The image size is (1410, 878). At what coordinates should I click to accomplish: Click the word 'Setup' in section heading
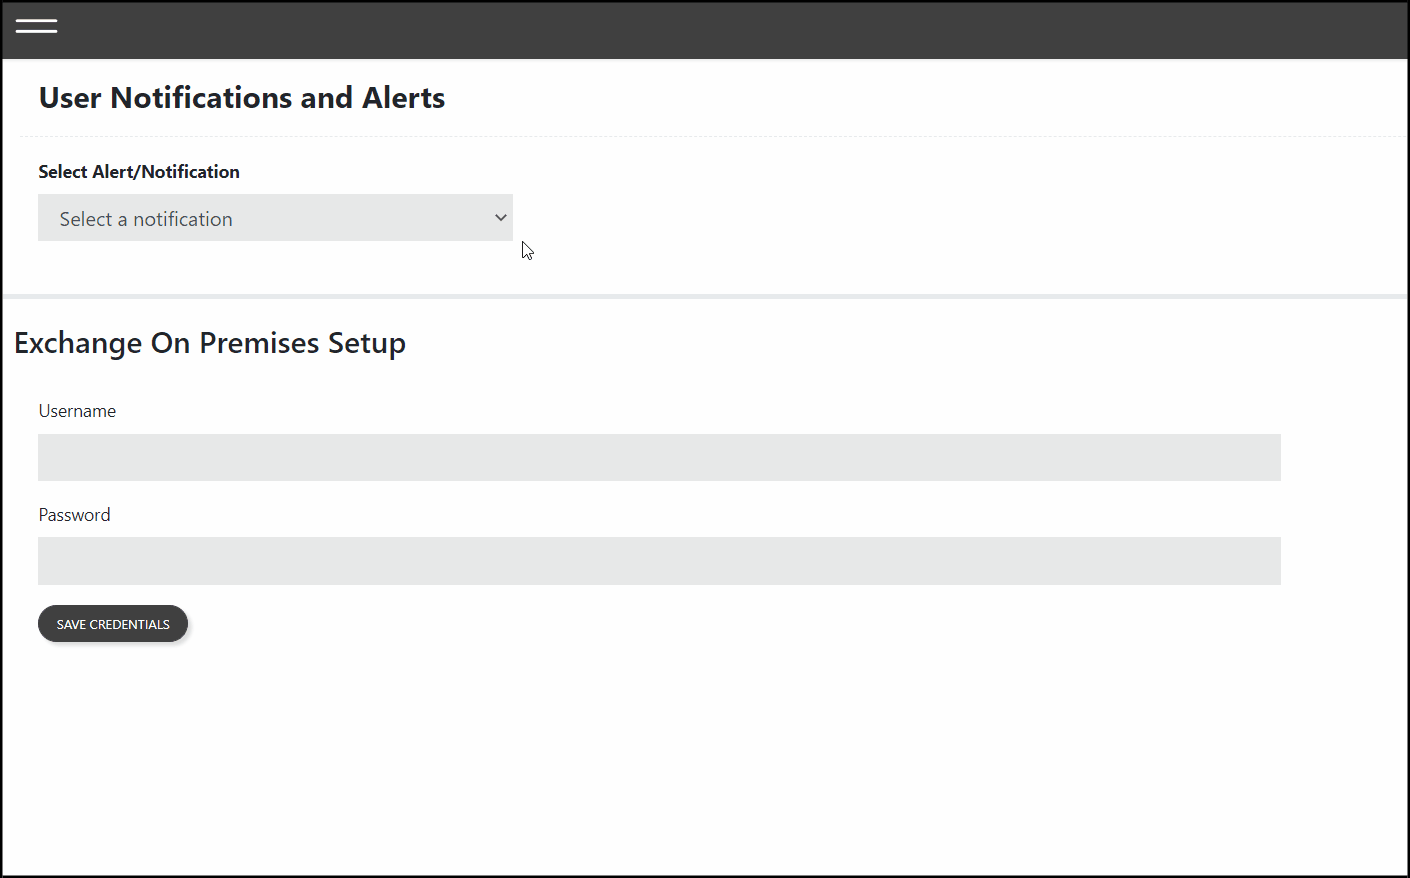[x=367, y=343]
